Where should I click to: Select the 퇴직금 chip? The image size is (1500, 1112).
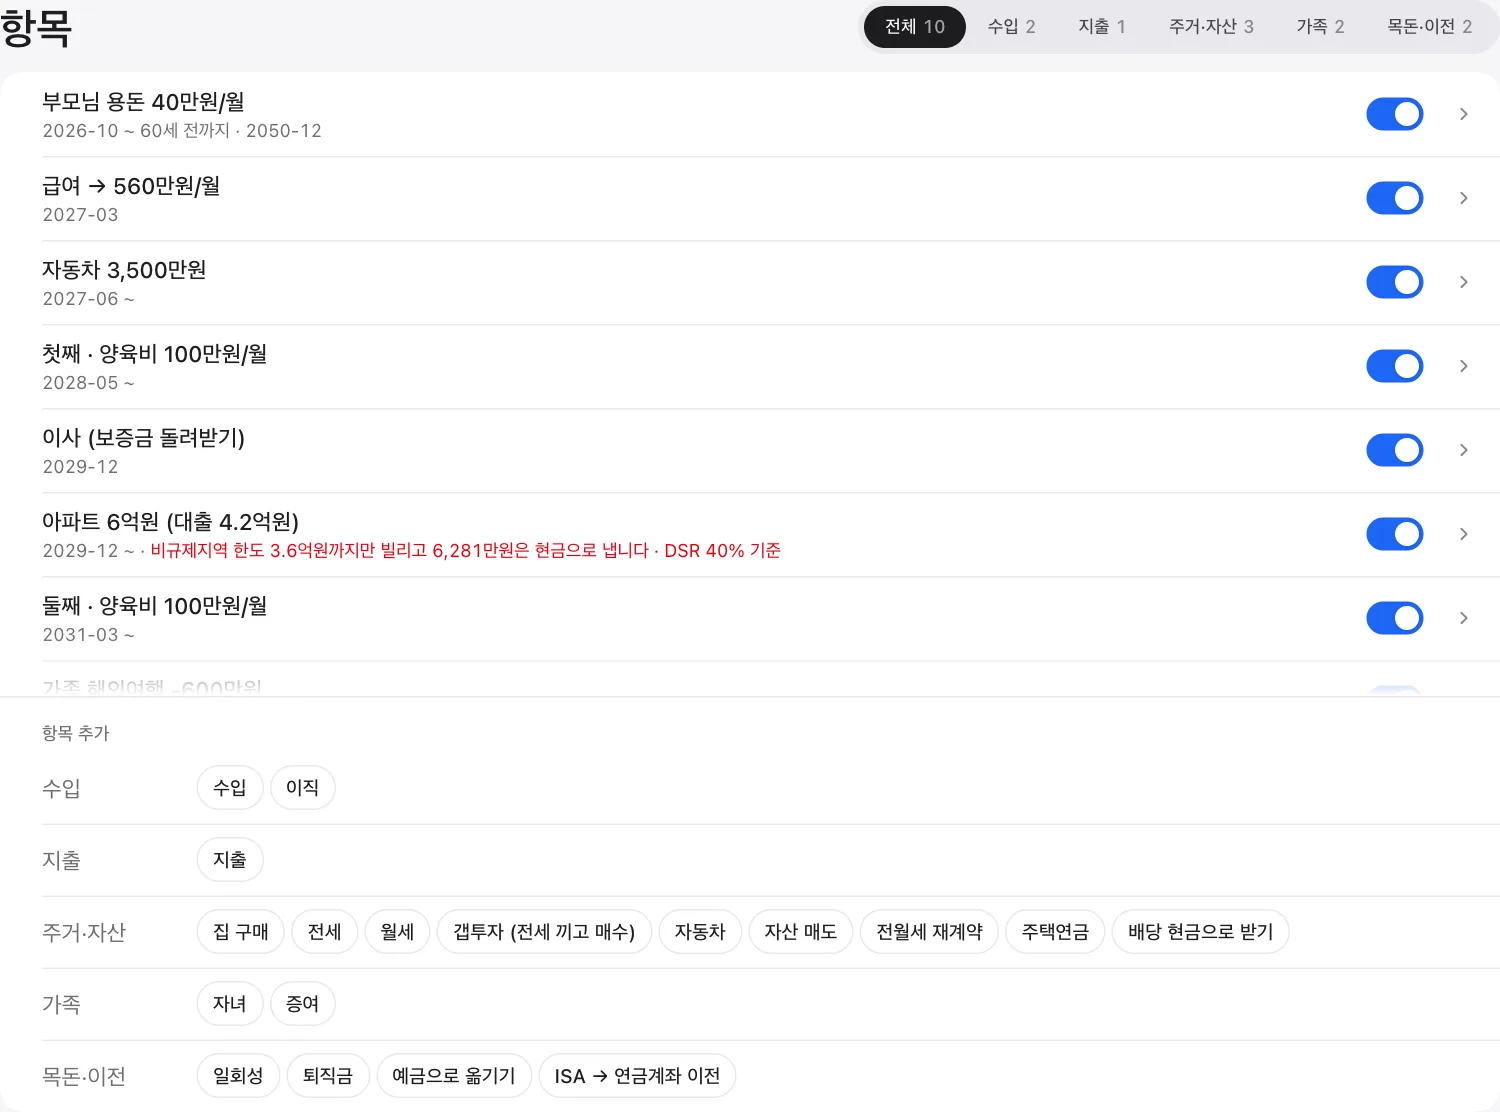coord(328,1076)
